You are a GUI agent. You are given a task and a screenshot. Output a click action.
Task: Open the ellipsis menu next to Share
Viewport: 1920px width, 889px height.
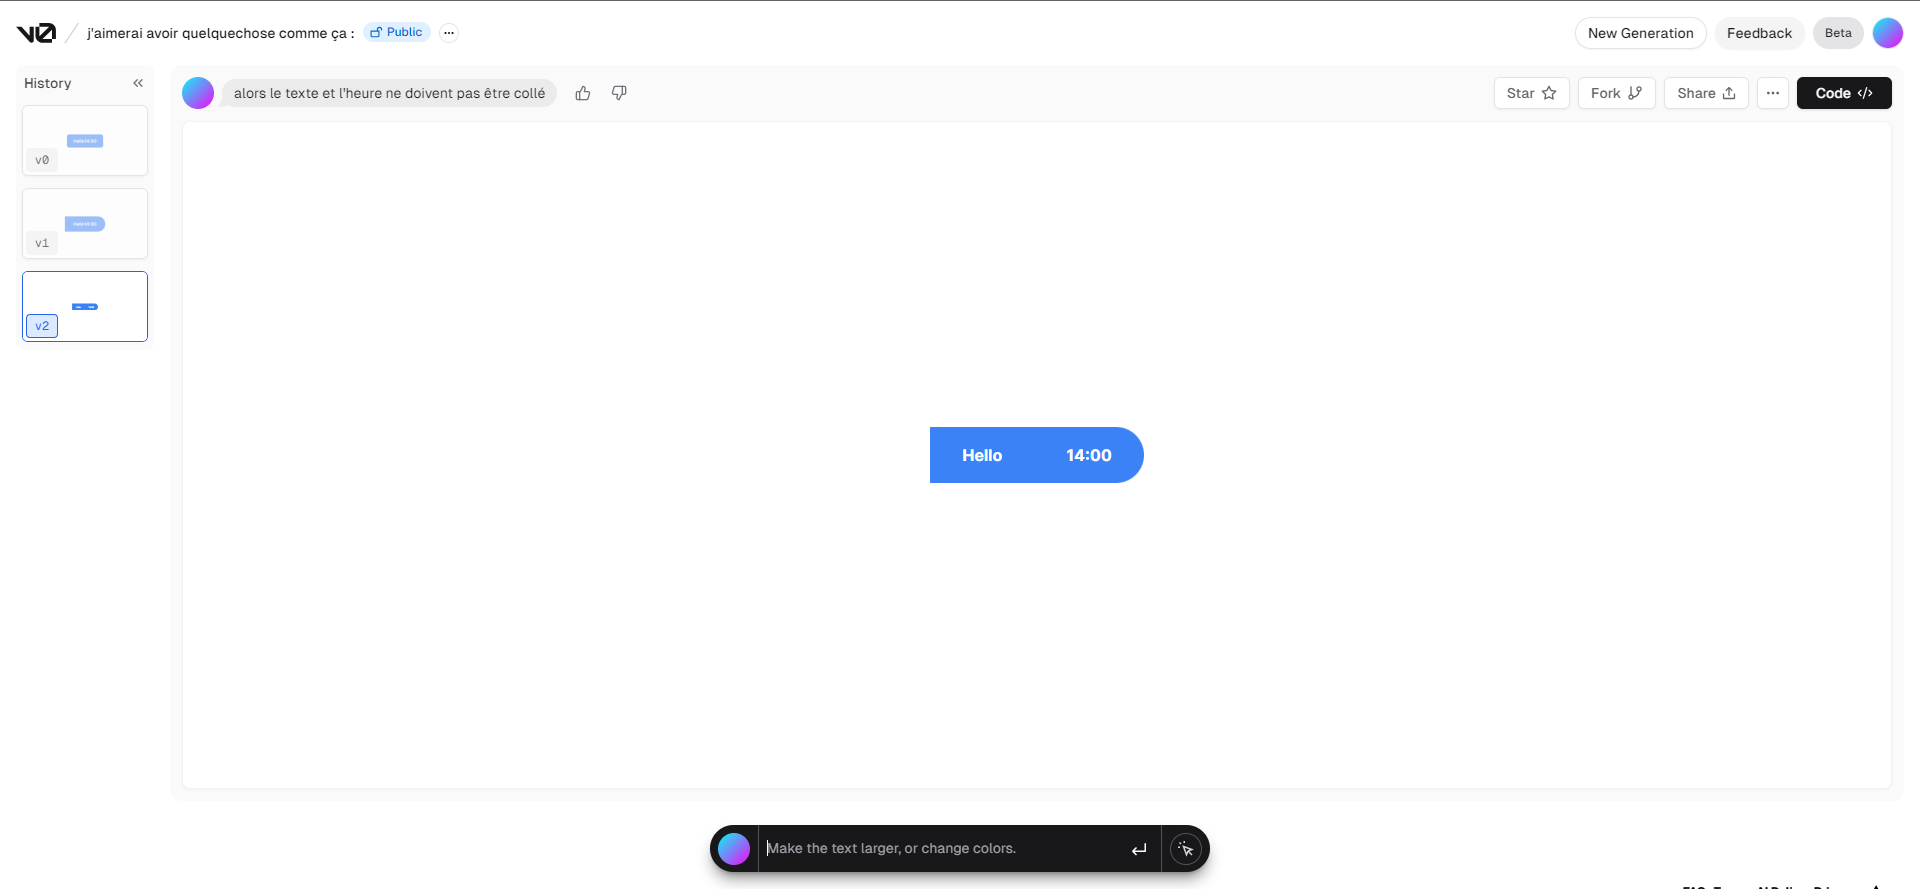pos(1772,93)
